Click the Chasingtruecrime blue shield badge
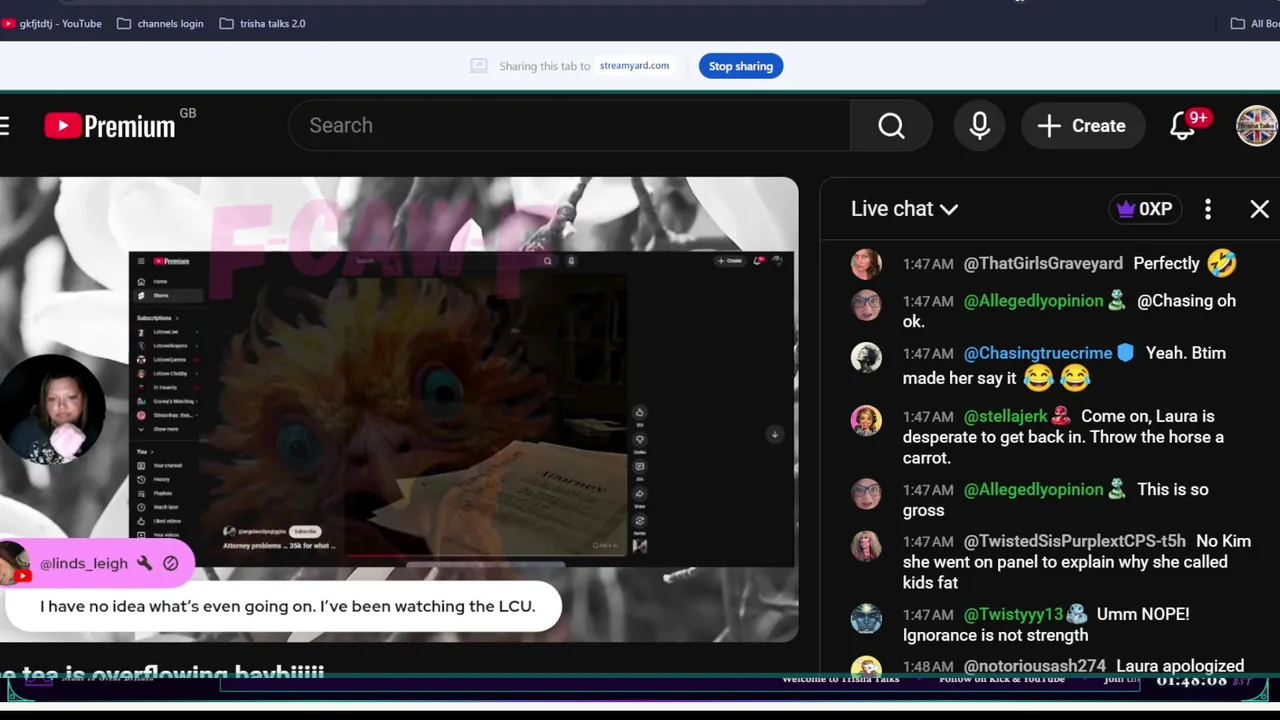Viewport: 1280px width, 720px height. [1125, 353]
